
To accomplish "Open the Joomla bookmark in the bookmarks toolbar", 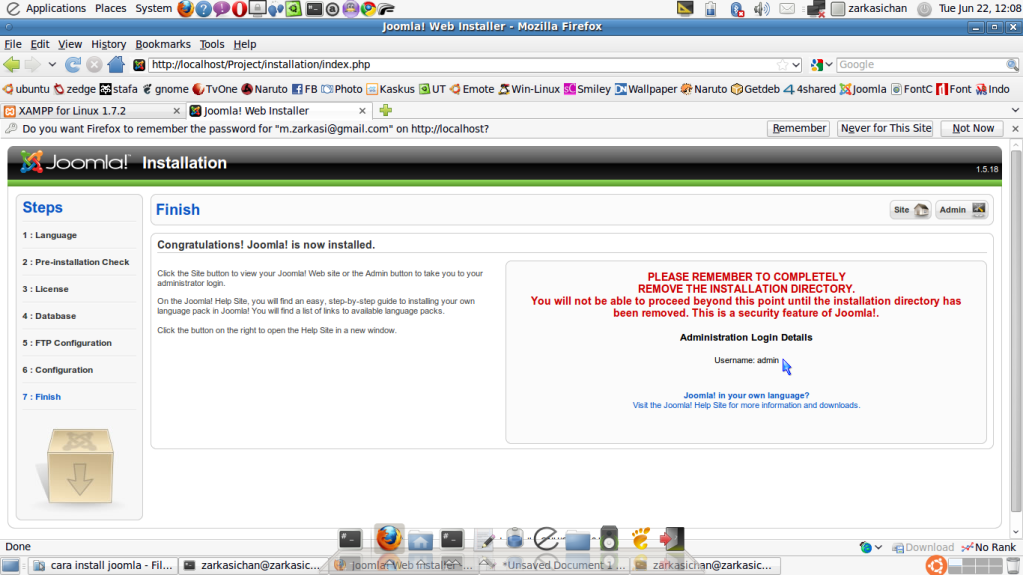I will tap(863, 89).
